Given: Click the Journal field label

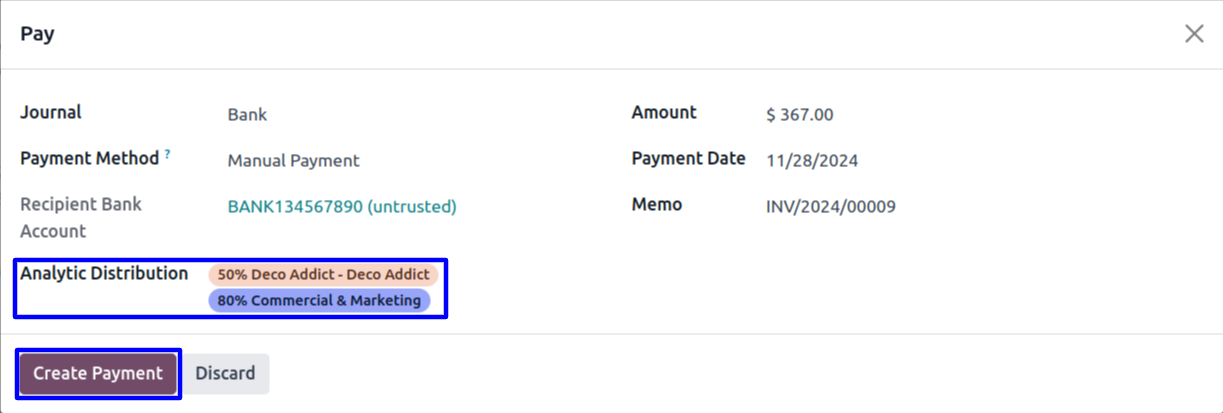Looking at the screenshot, I should [51, 113].
